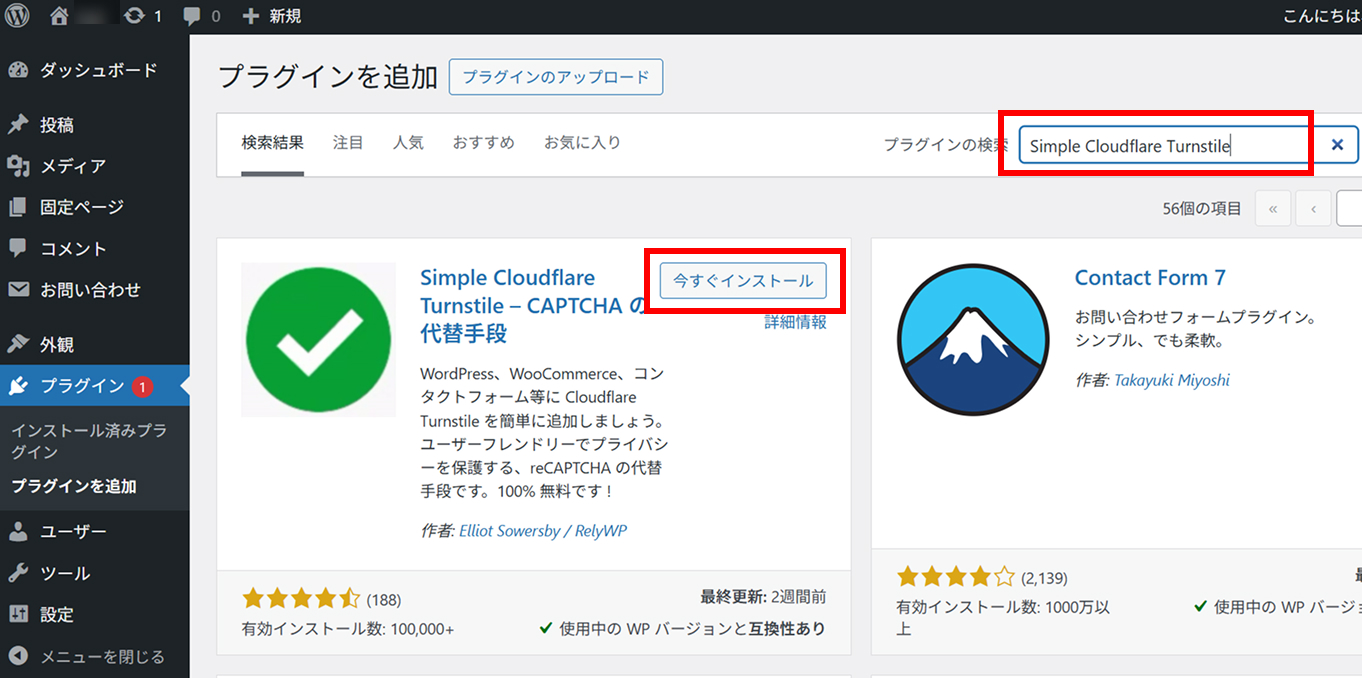Switch to 人気 tab
The width and height of the screenshot is (1362, 678).
408,143
